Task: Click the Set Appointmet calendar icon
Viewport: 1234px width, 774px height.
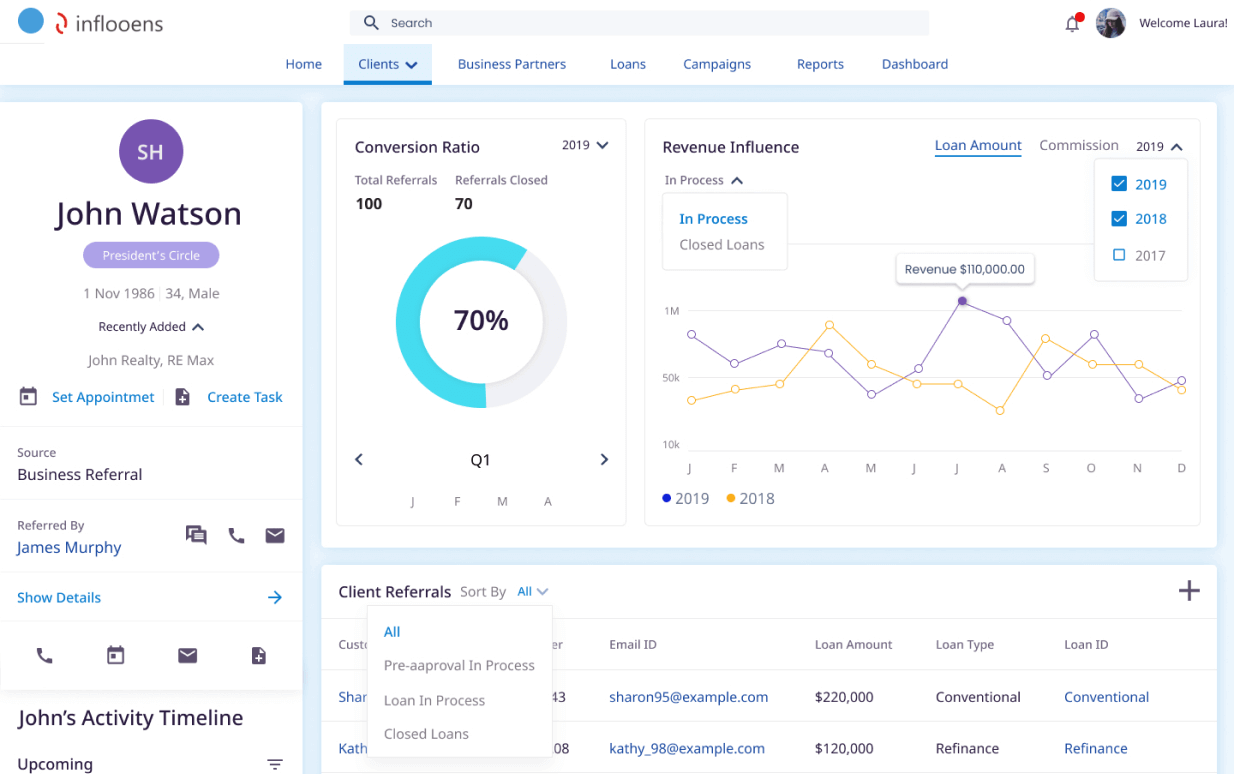Action: [29, 396]
